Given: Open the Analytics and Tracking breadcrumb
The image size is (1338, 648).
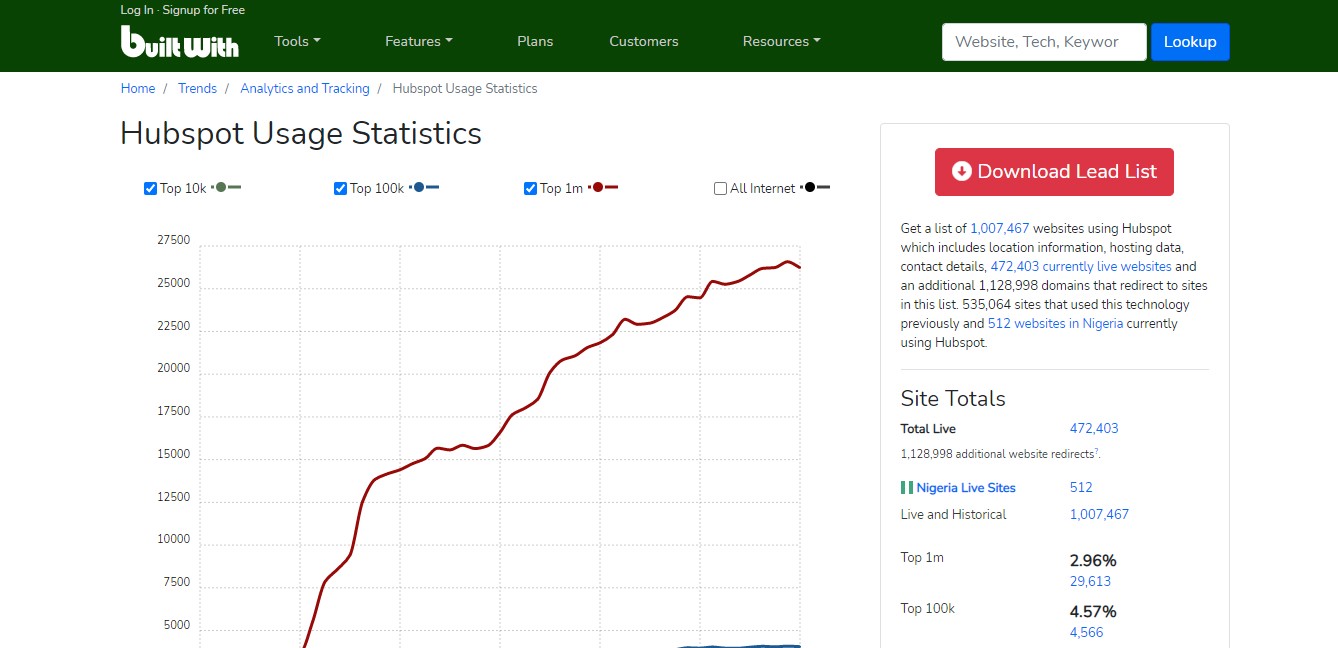Looking at the screenshot, I should 305,88.
